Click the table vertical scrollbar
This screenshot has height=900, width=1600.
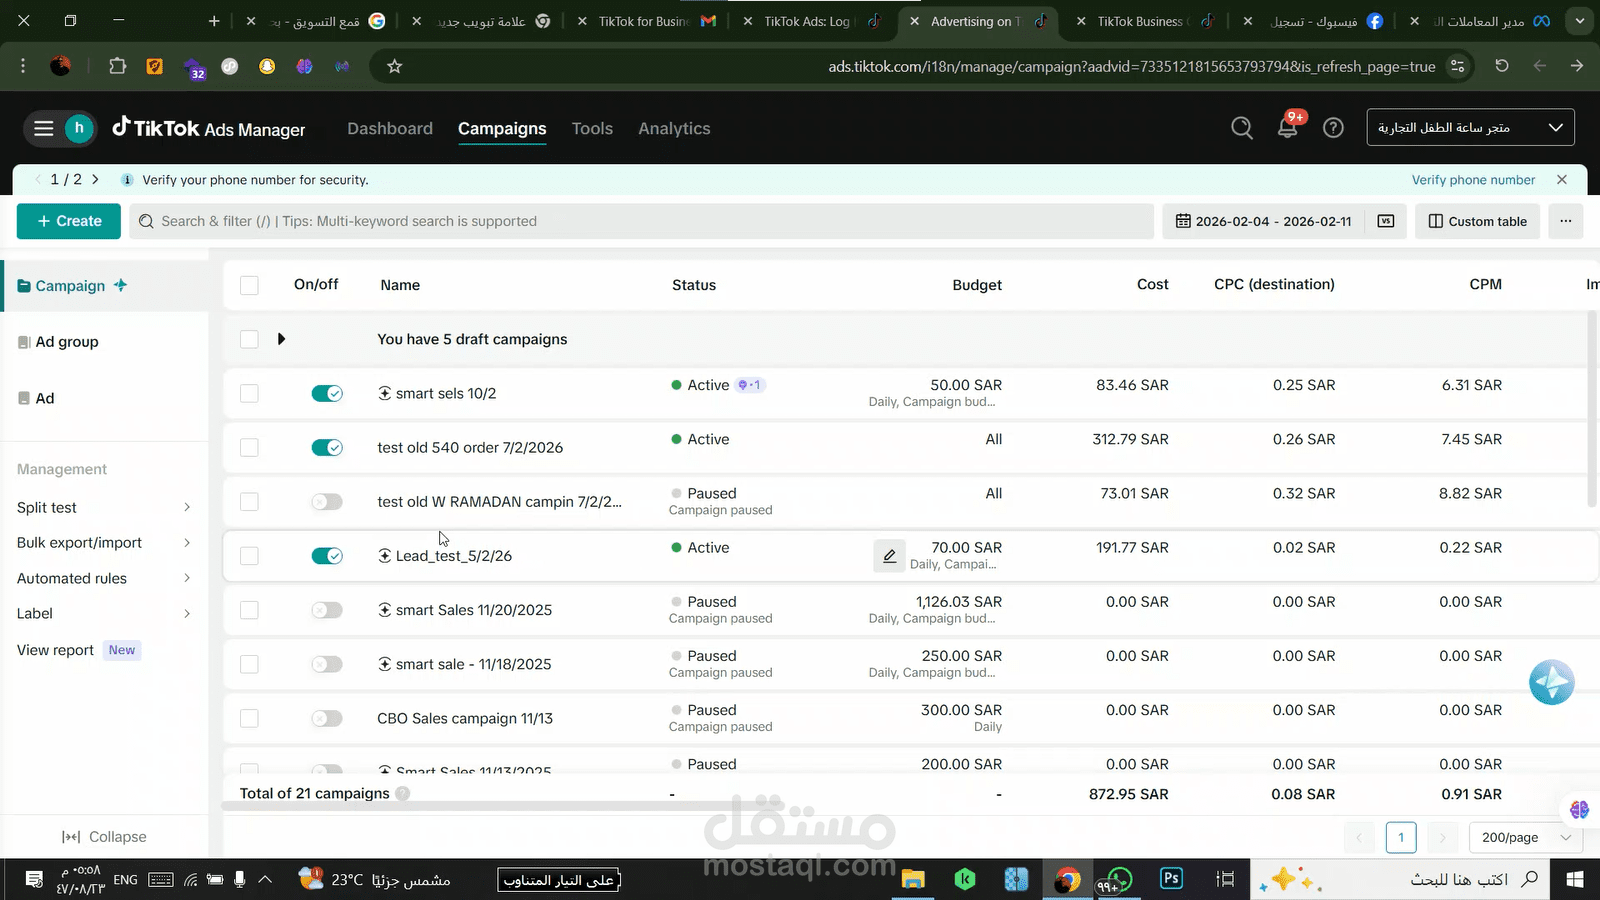[1592, 410]
